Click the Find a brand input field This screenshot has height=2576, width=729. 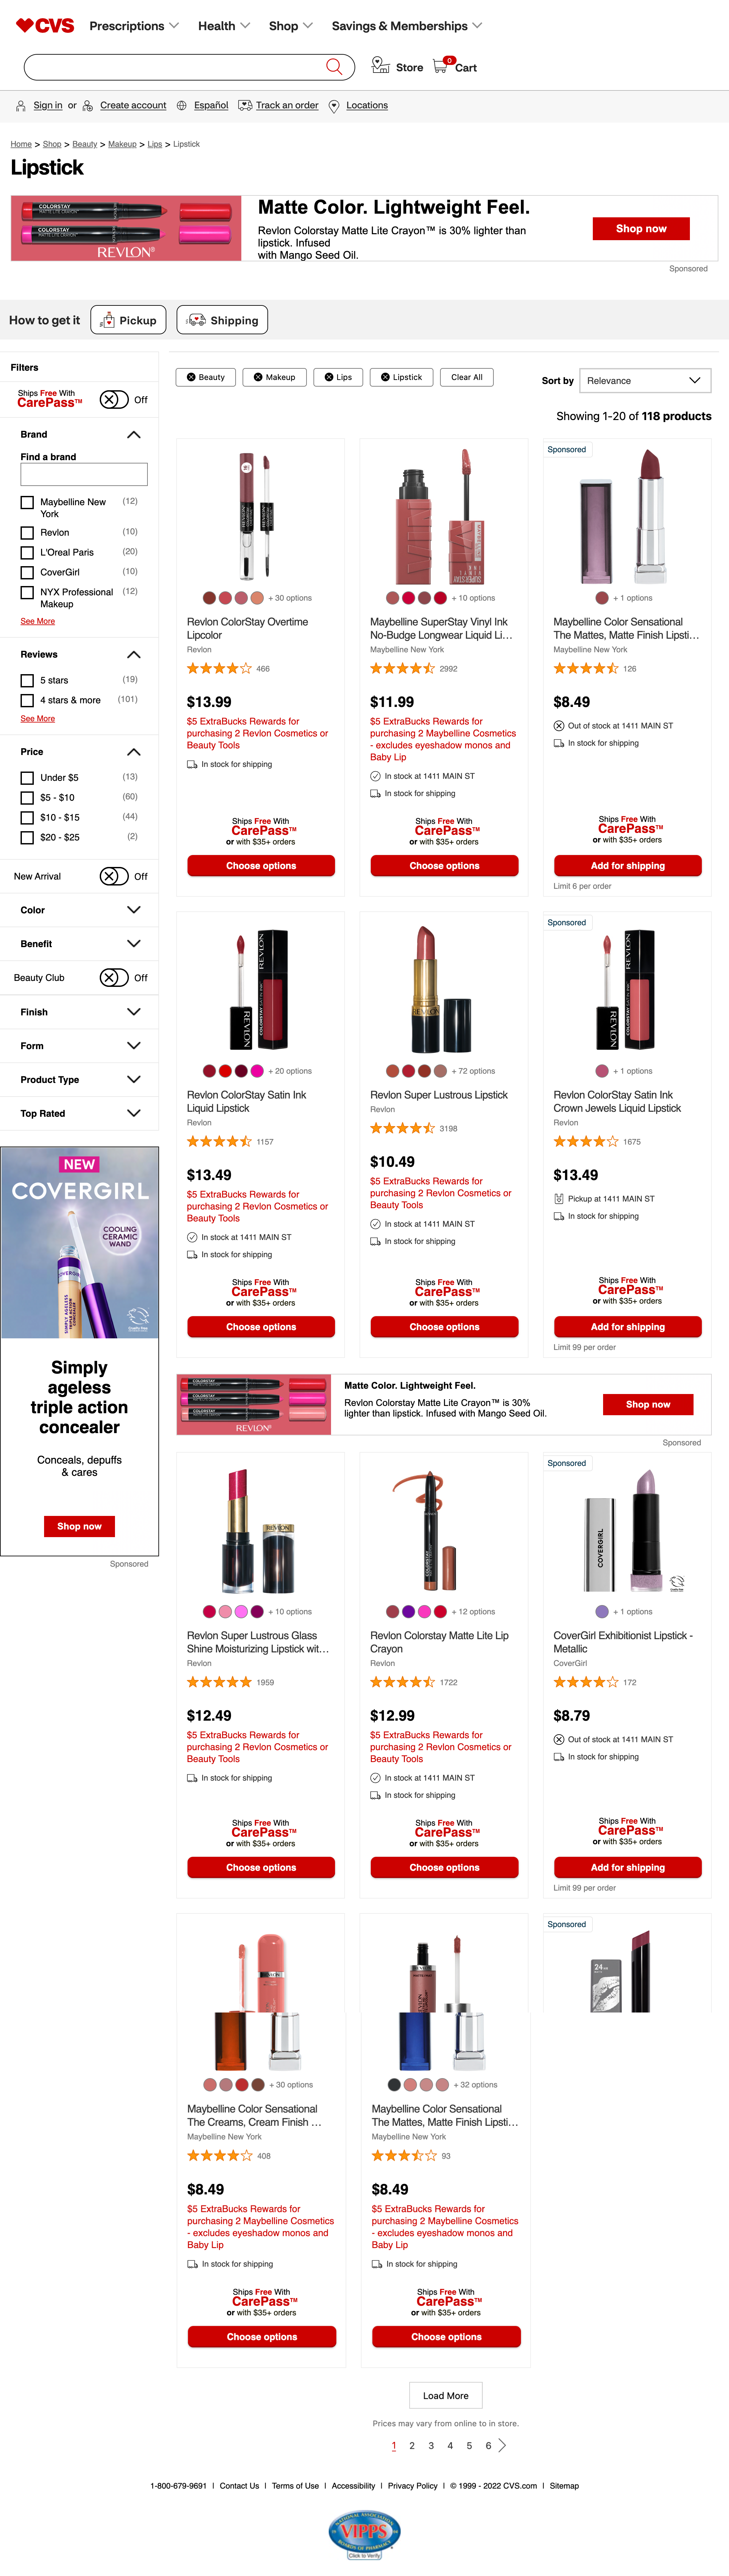[84, 475]
